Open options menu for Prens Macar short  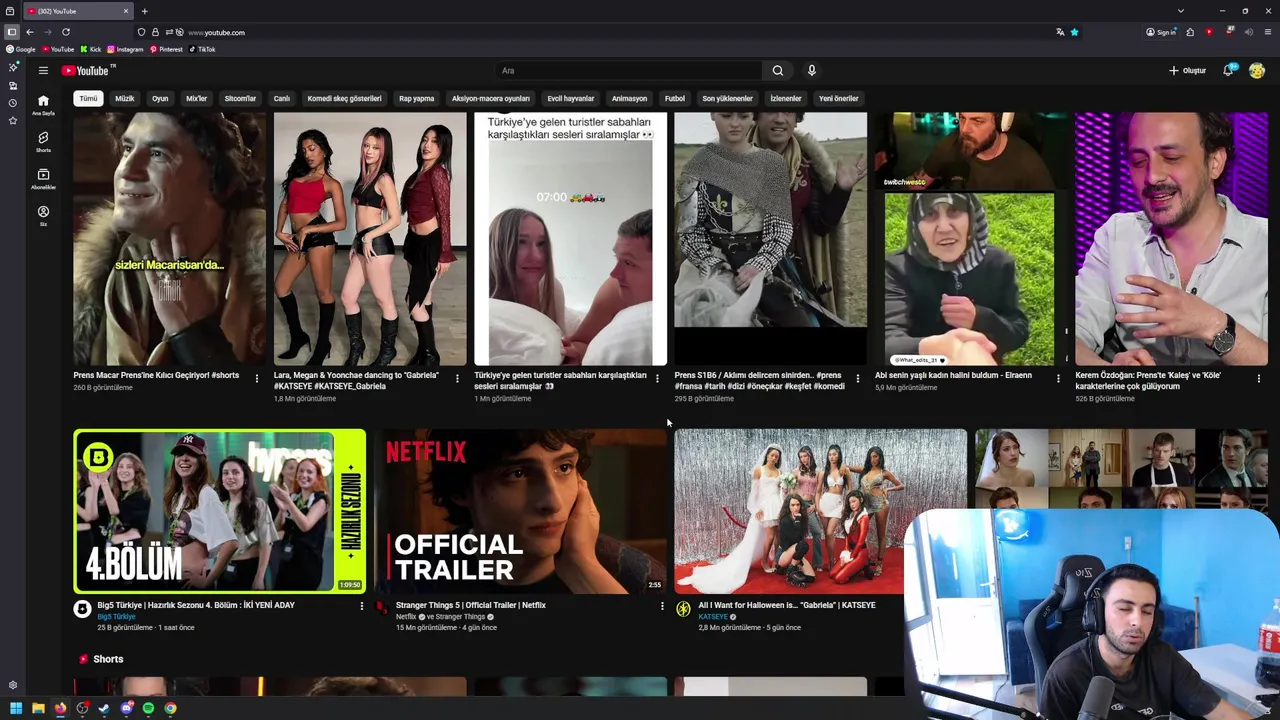pos(257,378)
